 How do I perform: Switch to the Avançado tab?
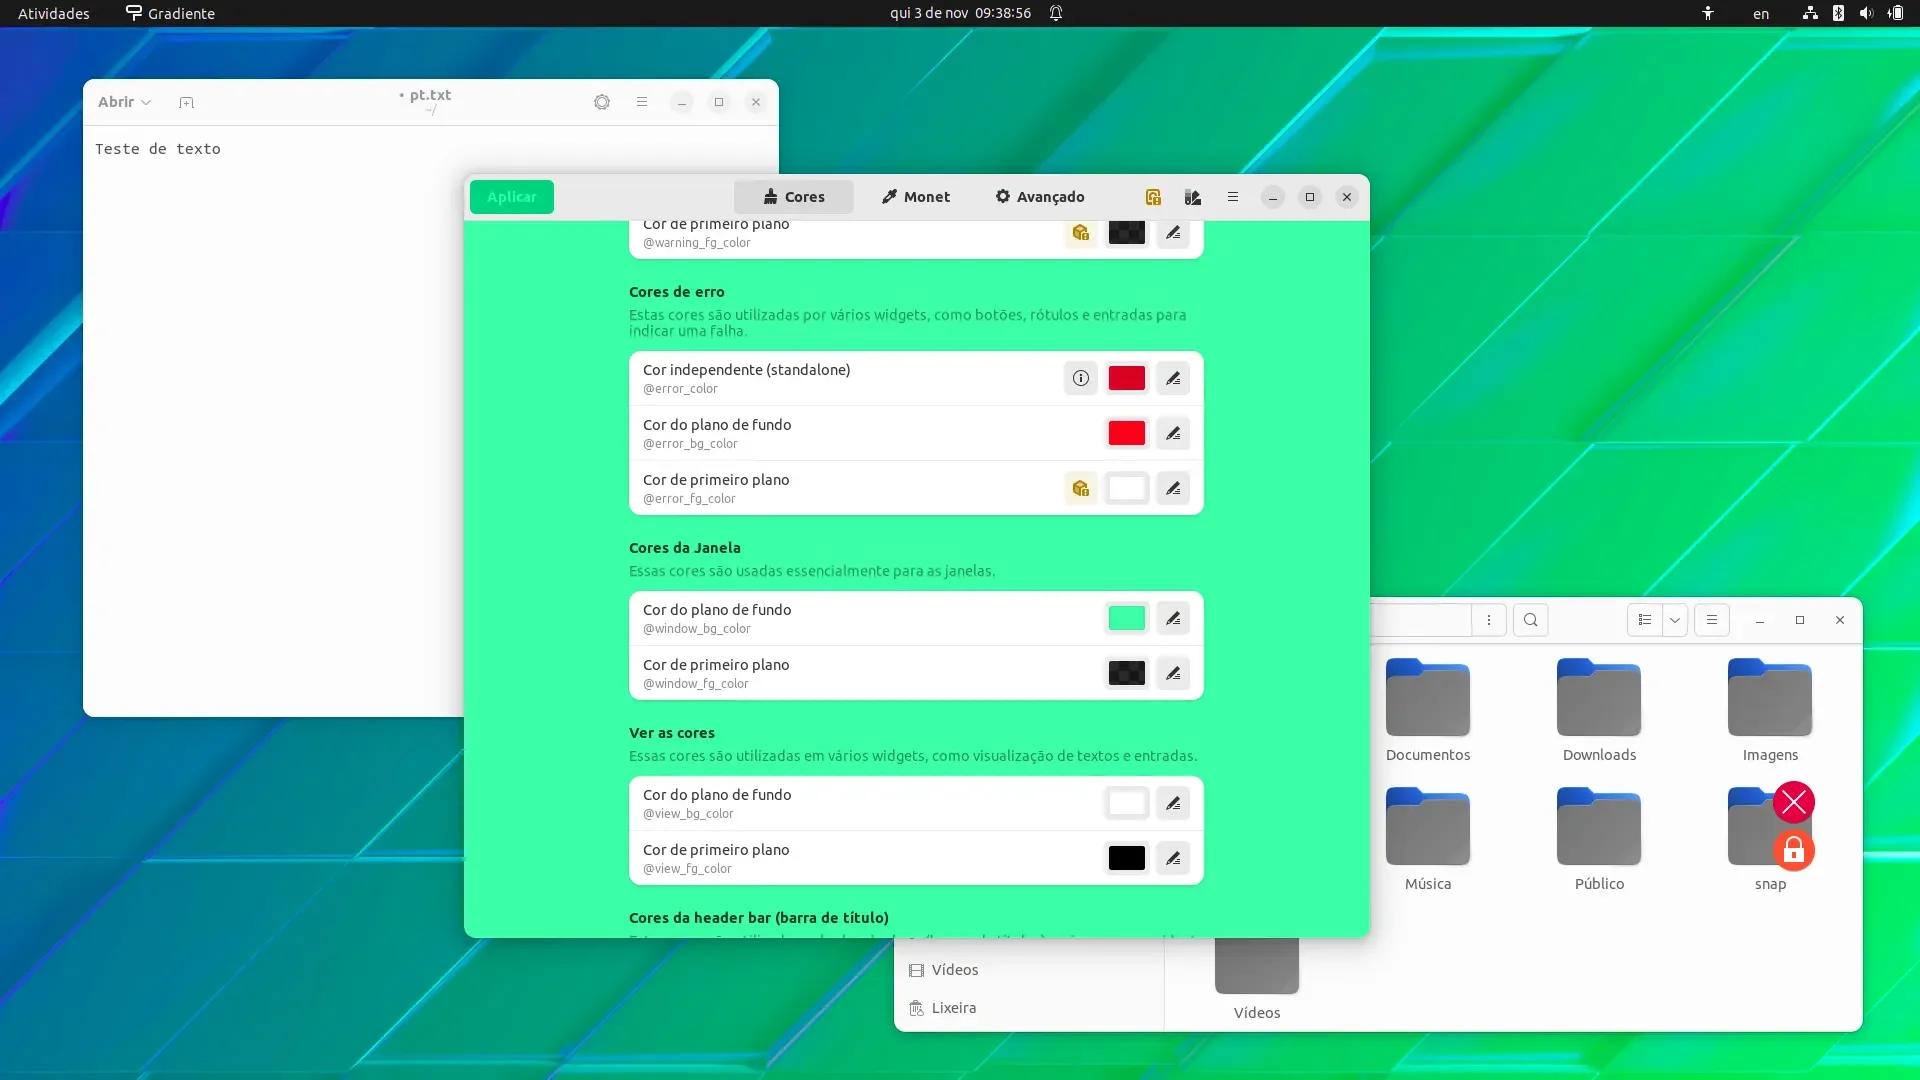[1040, 197]
